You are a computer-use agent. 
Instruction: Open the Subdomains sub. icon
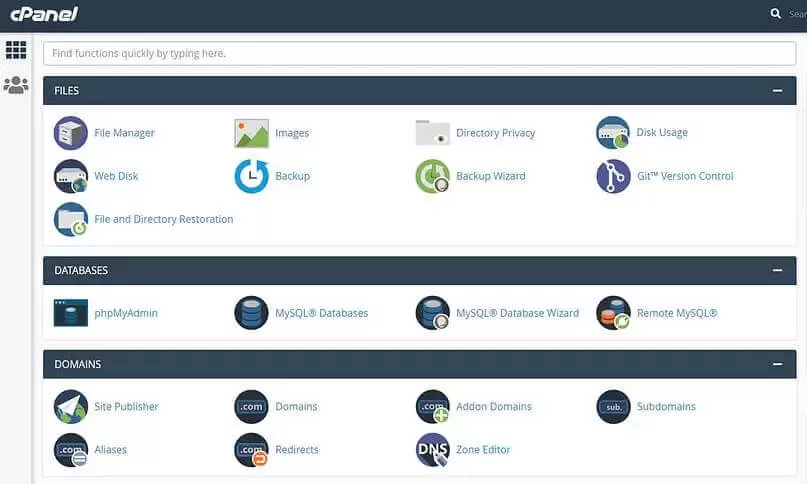[613, 406]
